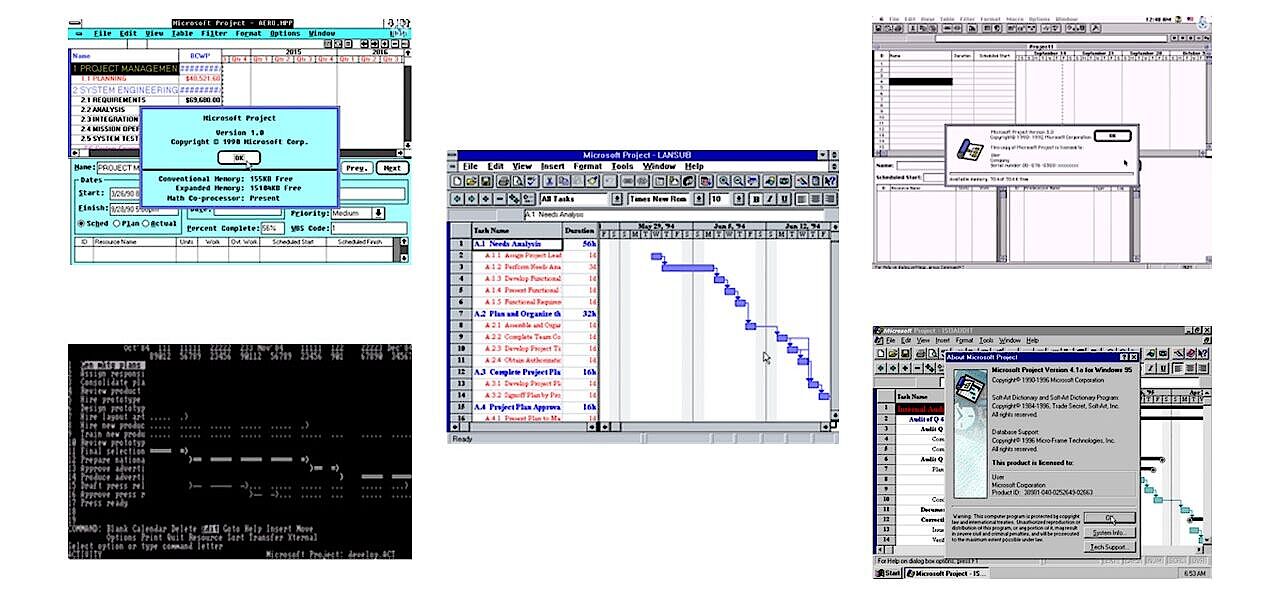This screenshot has height=589, width=1280.
Task: Click the Microsoft Project taskbar button
Action: (947, 573)
